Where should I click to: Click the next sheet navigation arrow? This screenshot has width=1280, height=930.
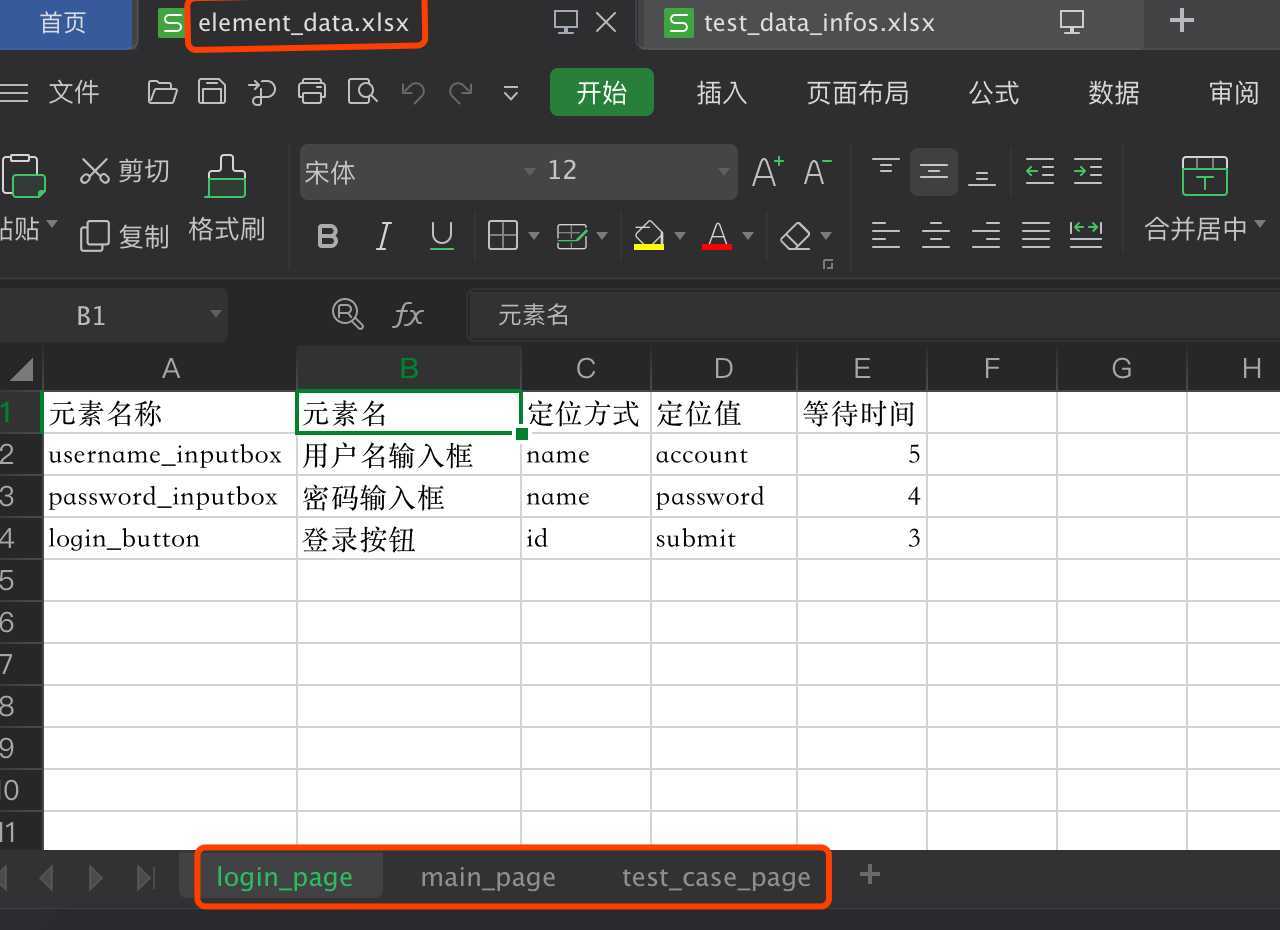coord(96,877)
